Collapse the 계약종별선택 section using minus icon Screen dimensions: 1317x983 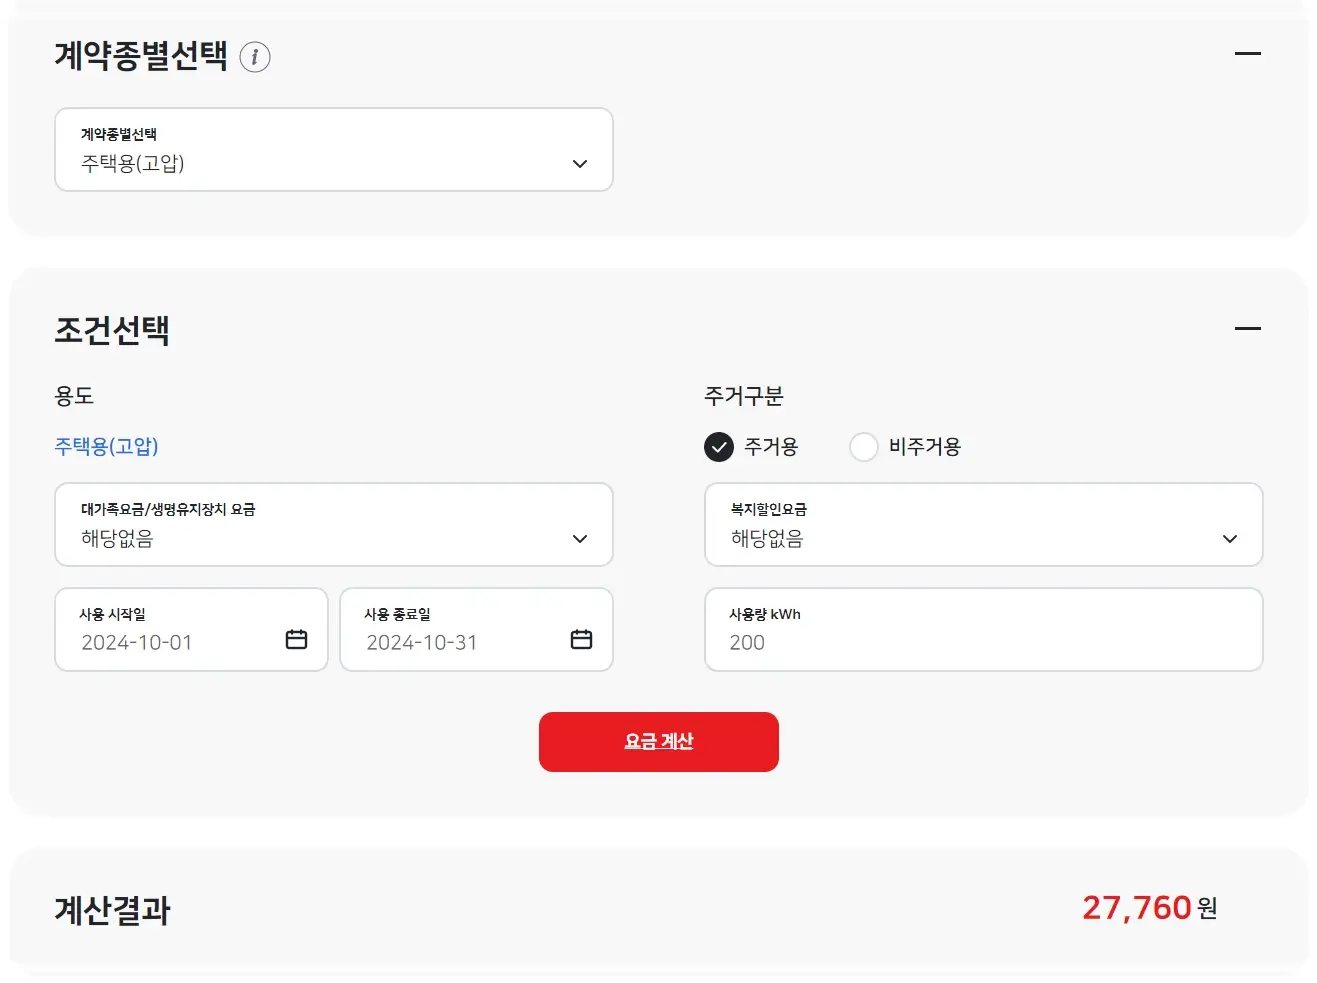pos(1247,53)
